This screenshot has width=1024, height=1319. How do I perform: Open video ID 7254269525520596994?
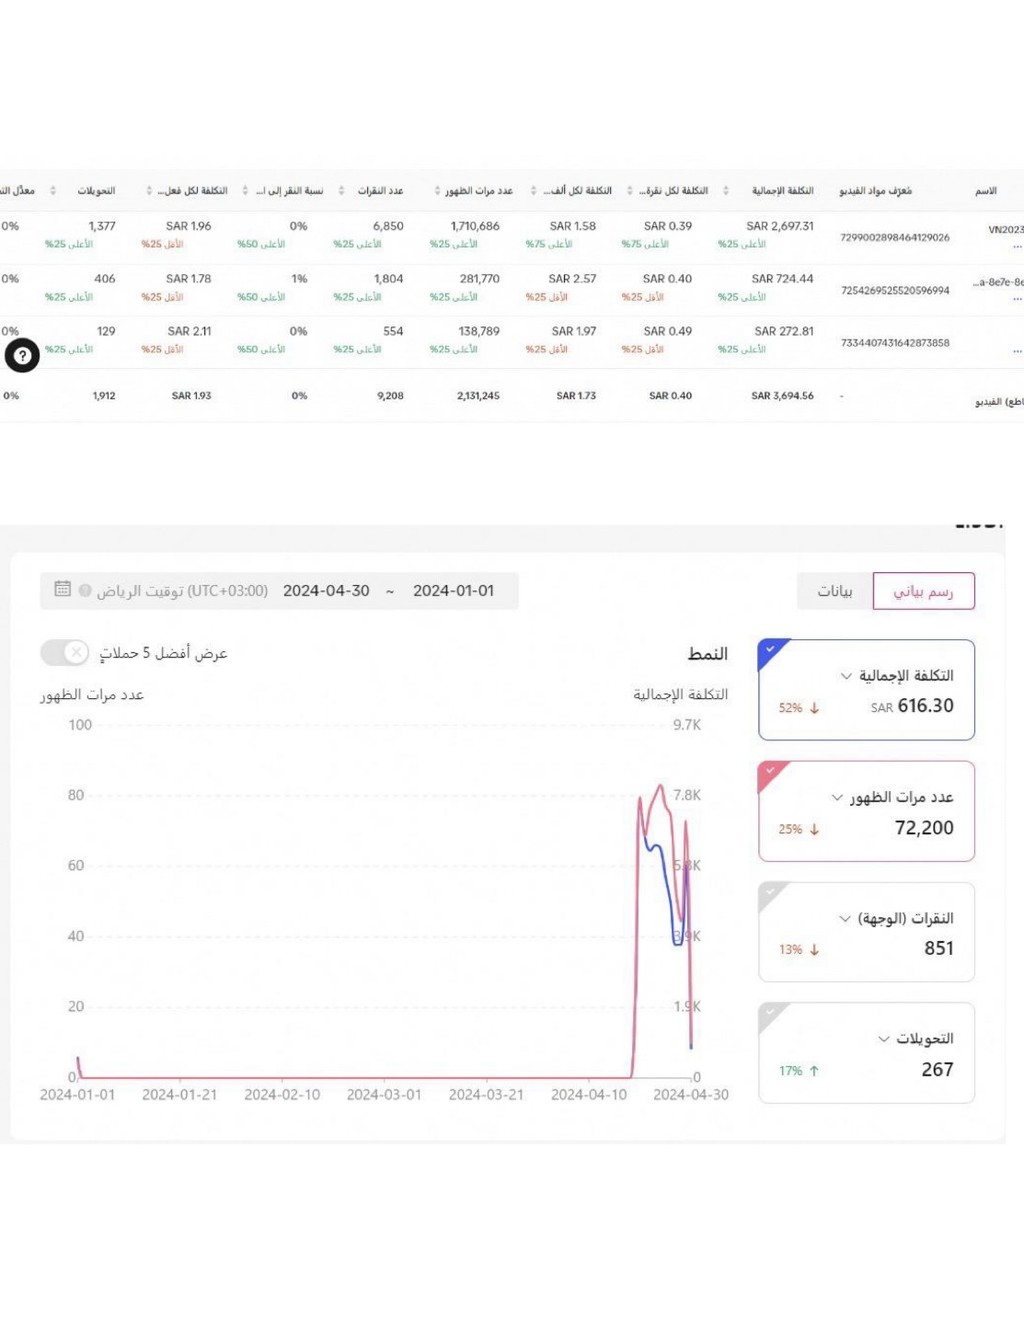pyautogui.click(x=895, y=290)
